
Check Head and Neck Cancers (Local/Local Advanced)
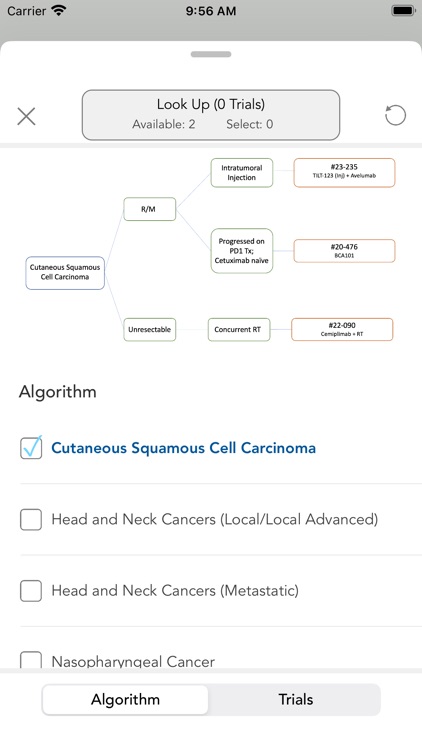[x=31, y=519]
